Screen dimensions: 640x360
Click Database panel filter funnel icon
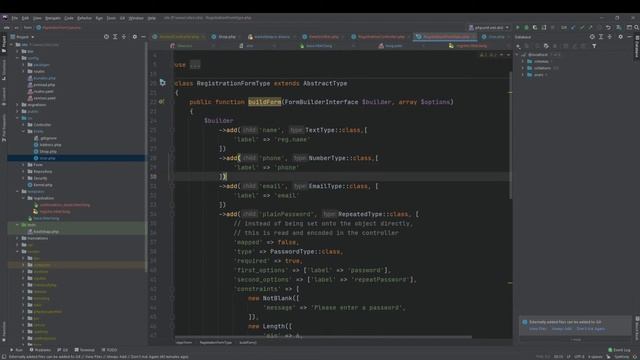(x=594, y=46)
